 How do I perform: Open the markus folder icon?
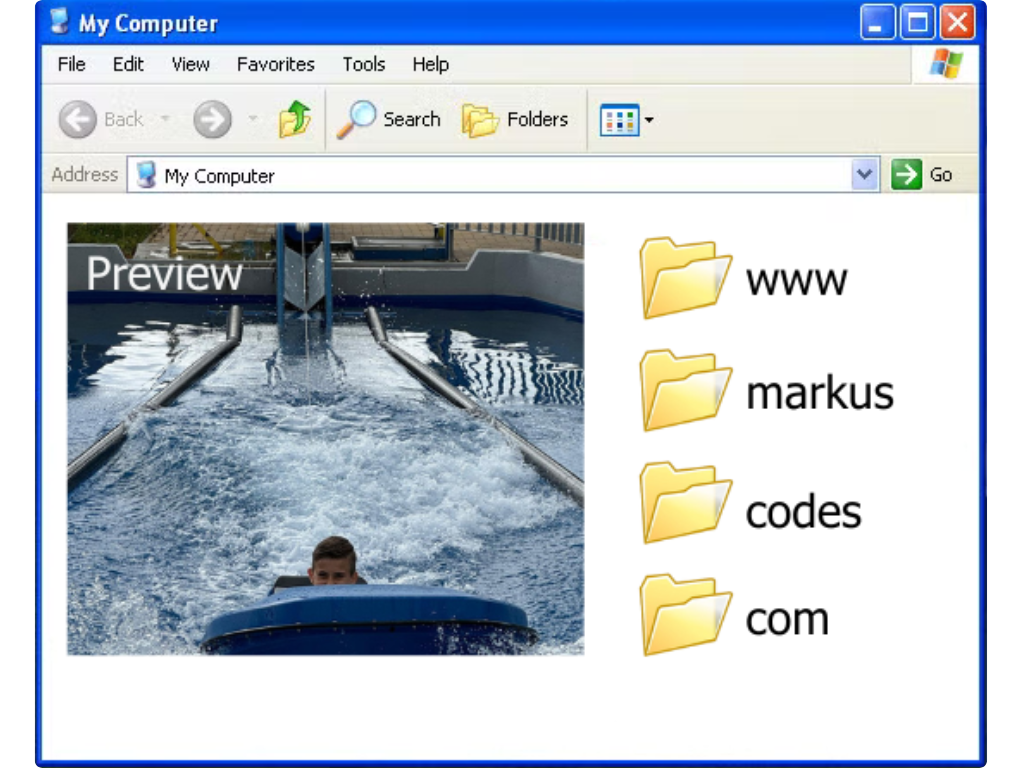pyautogui.click(x=685, y=391)
